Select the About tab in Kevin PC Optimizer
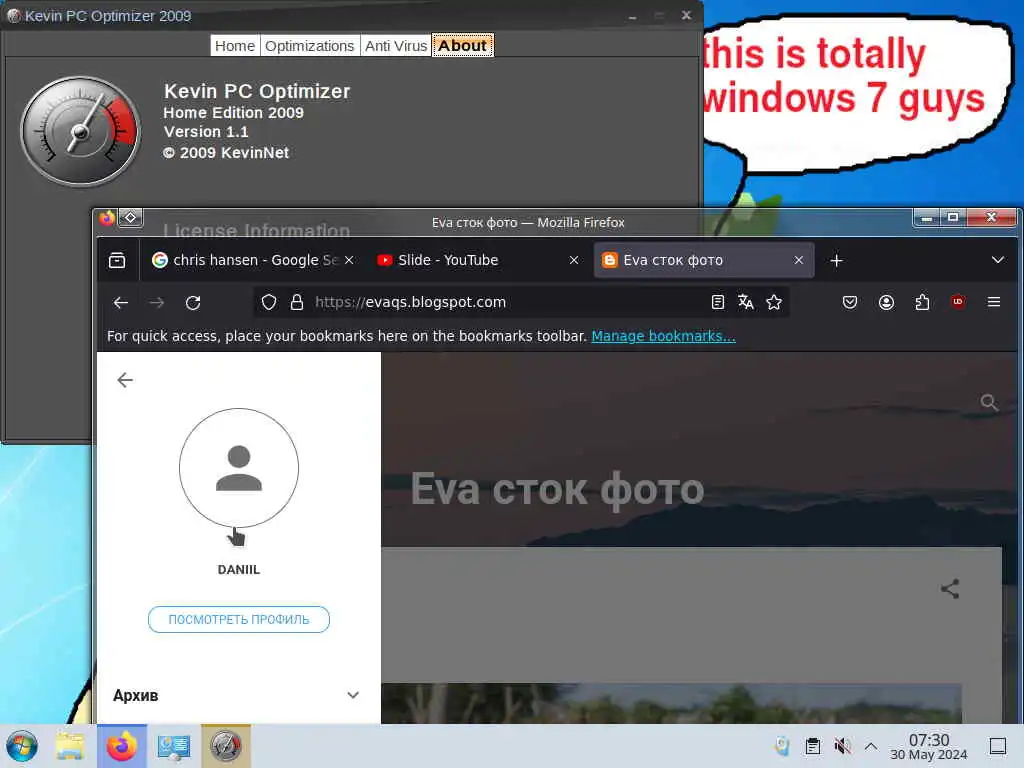Screen dimensions: 1024x768 462,46
